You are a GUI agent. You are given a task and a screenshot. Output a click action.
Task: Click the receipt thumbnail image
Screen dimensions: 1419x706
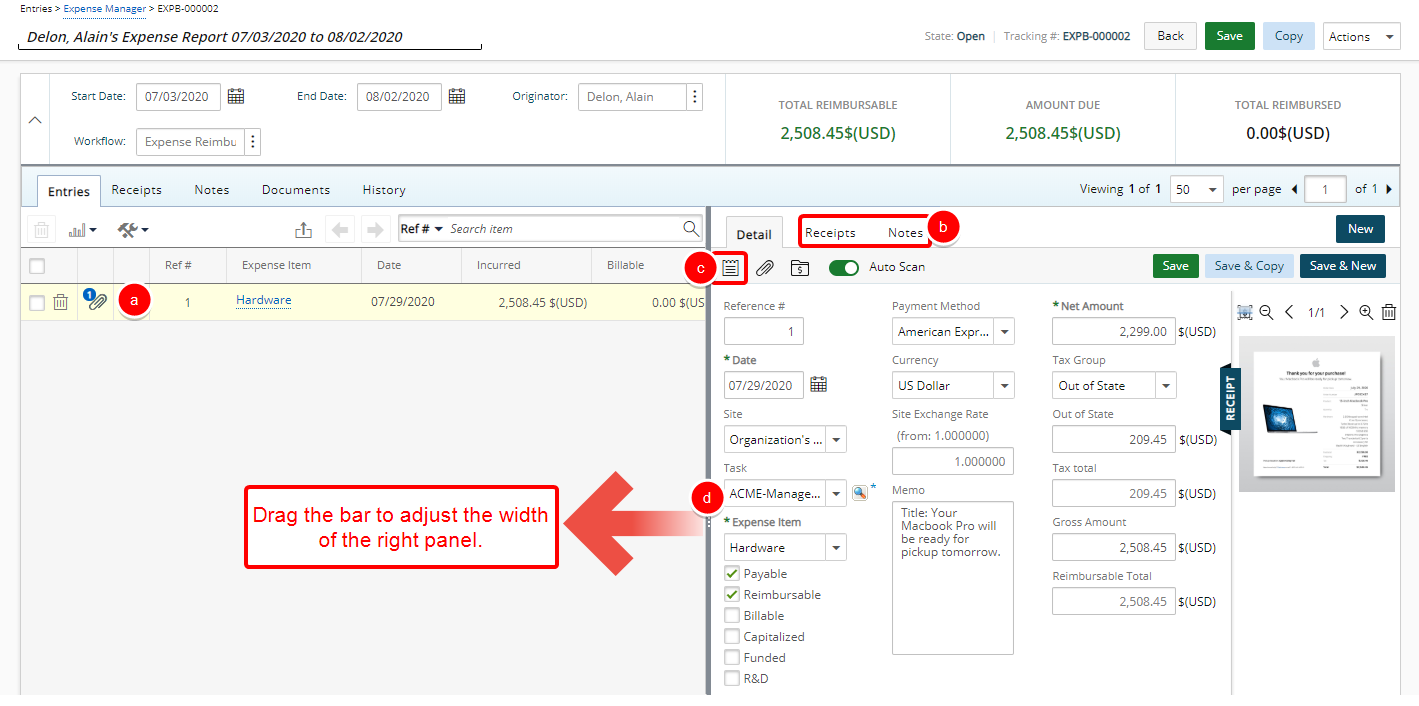click(1315, 414)
